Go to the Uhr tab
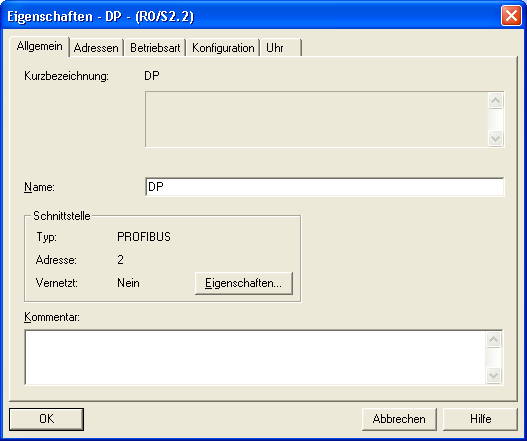527x441 pixels. (280, 48)
